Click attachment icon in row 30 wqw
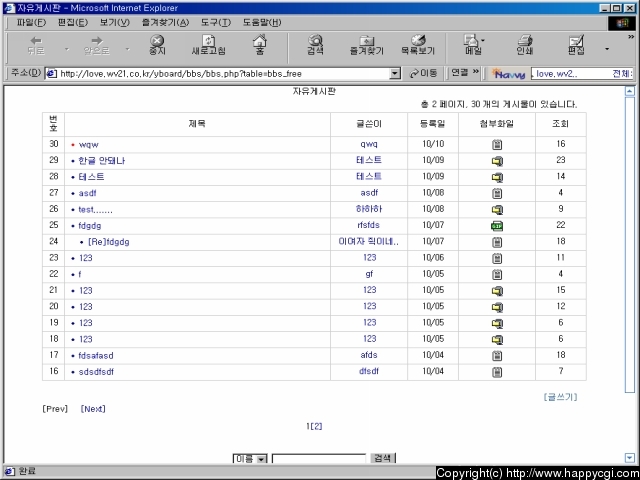 pyautogui.click(x=497, y=144)
